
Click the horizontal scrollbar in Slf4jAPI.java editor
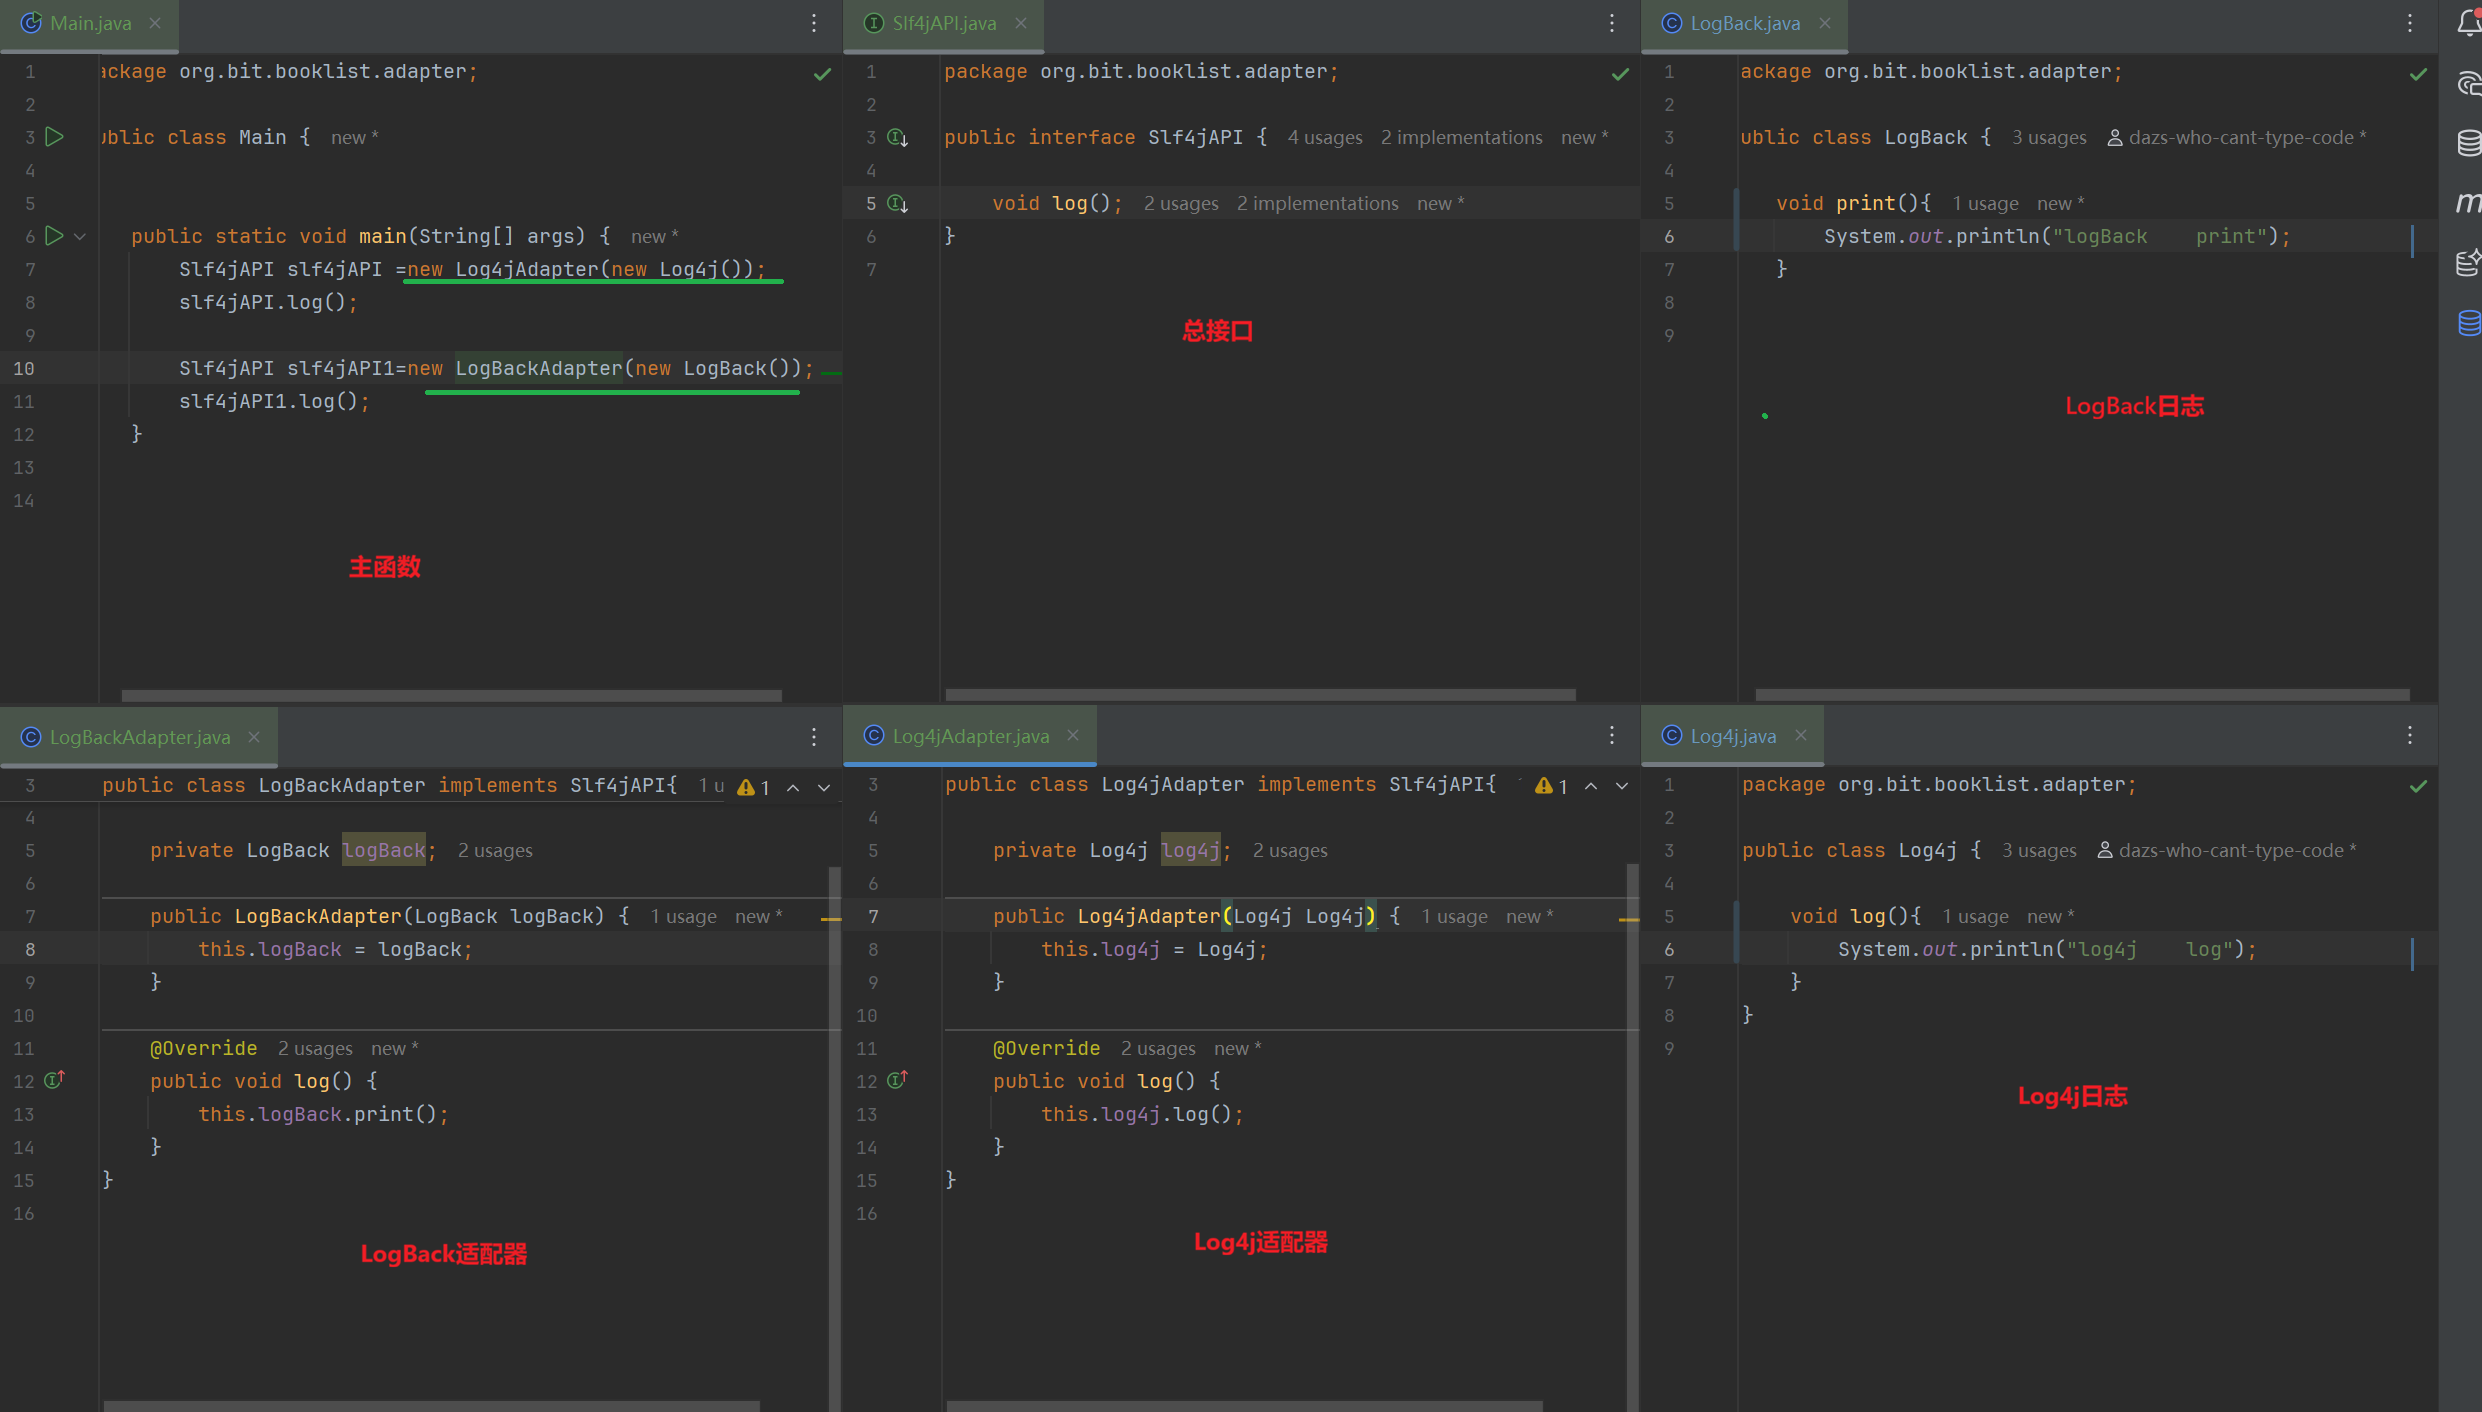coord(1260,694)
